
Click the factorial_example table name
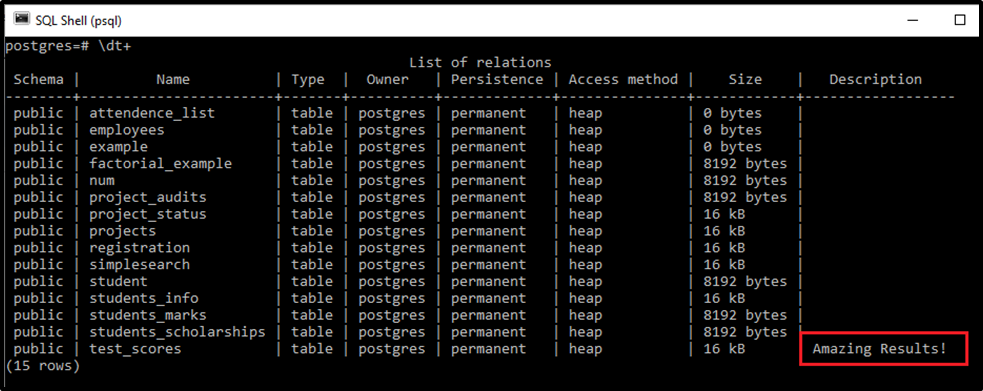pos(160,164)
